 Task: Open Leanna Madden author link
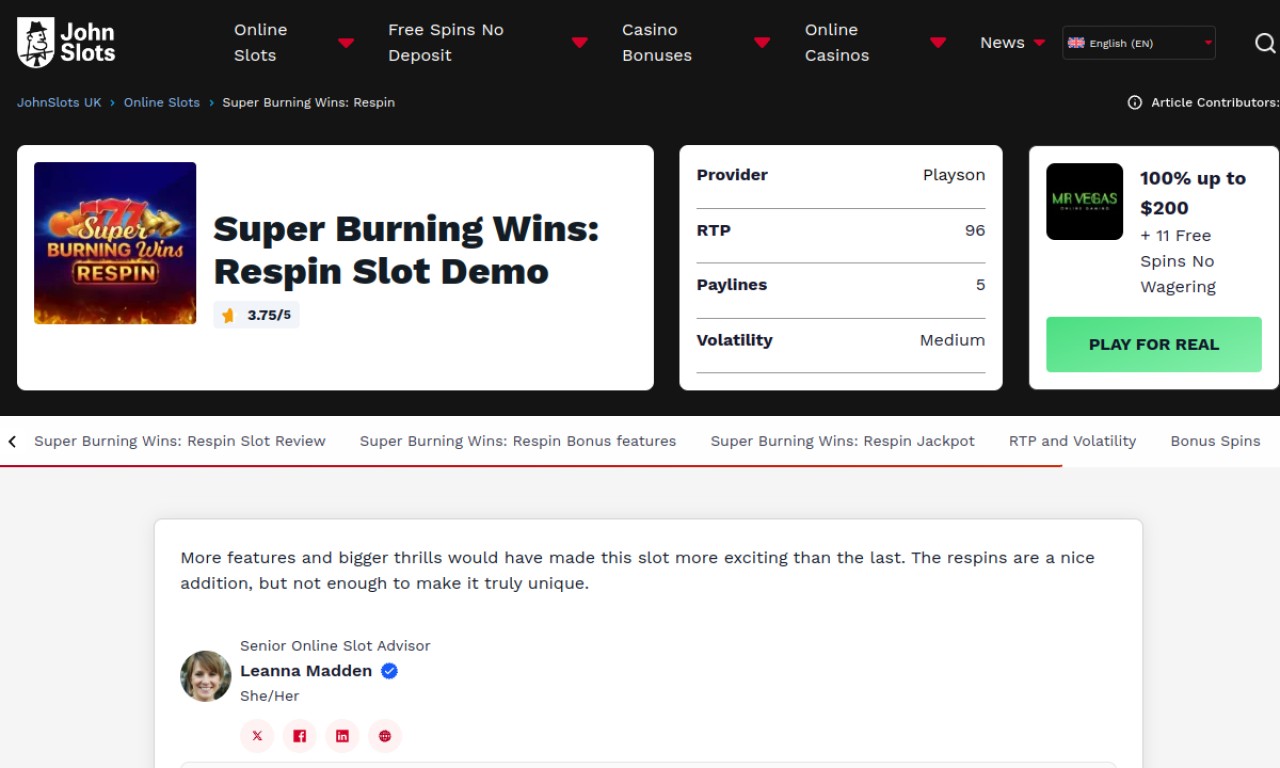click(x=306, y=671)
